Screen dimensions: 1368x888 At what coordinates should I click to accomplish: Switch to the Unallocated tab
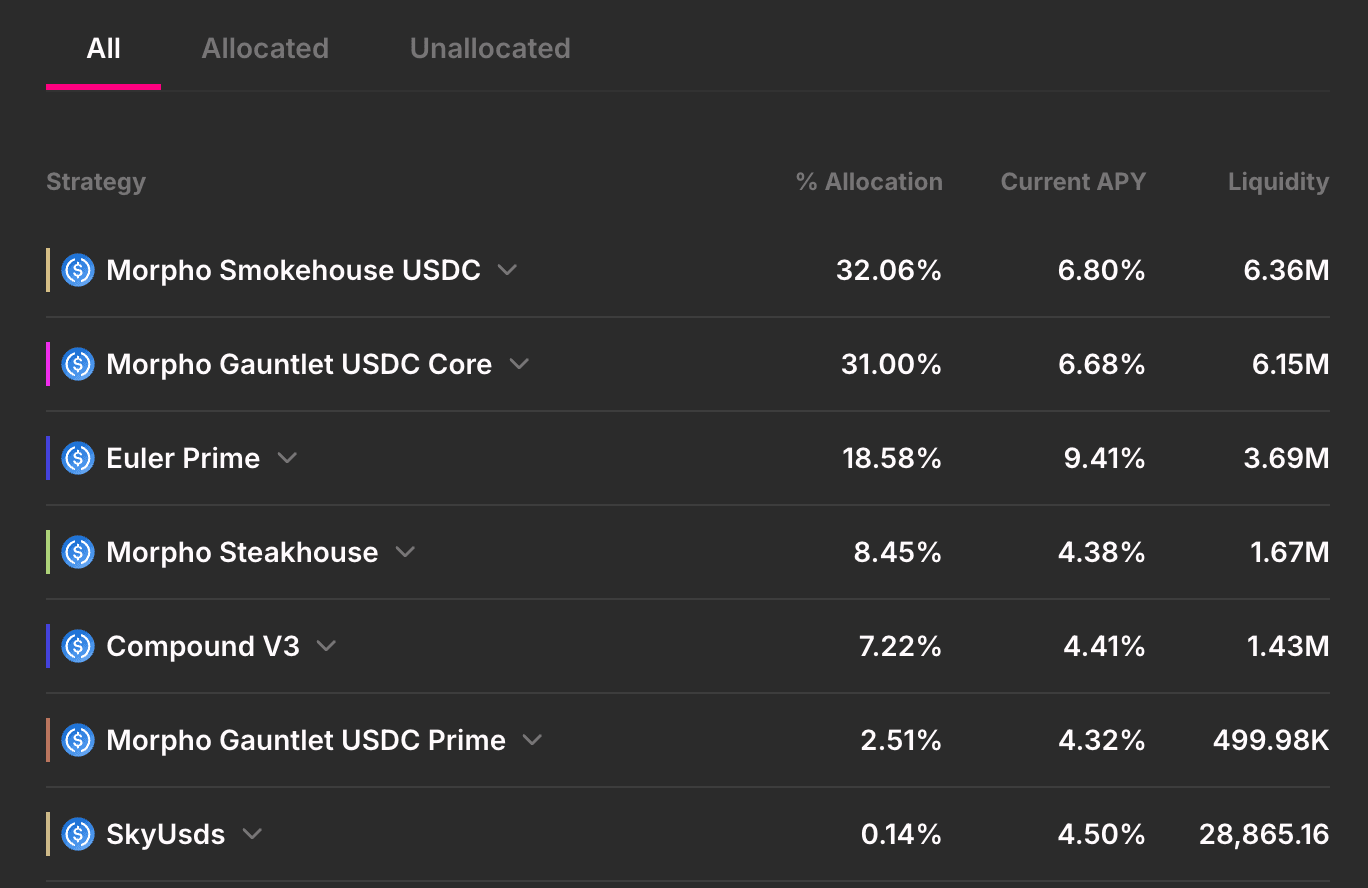coord(490,48)
